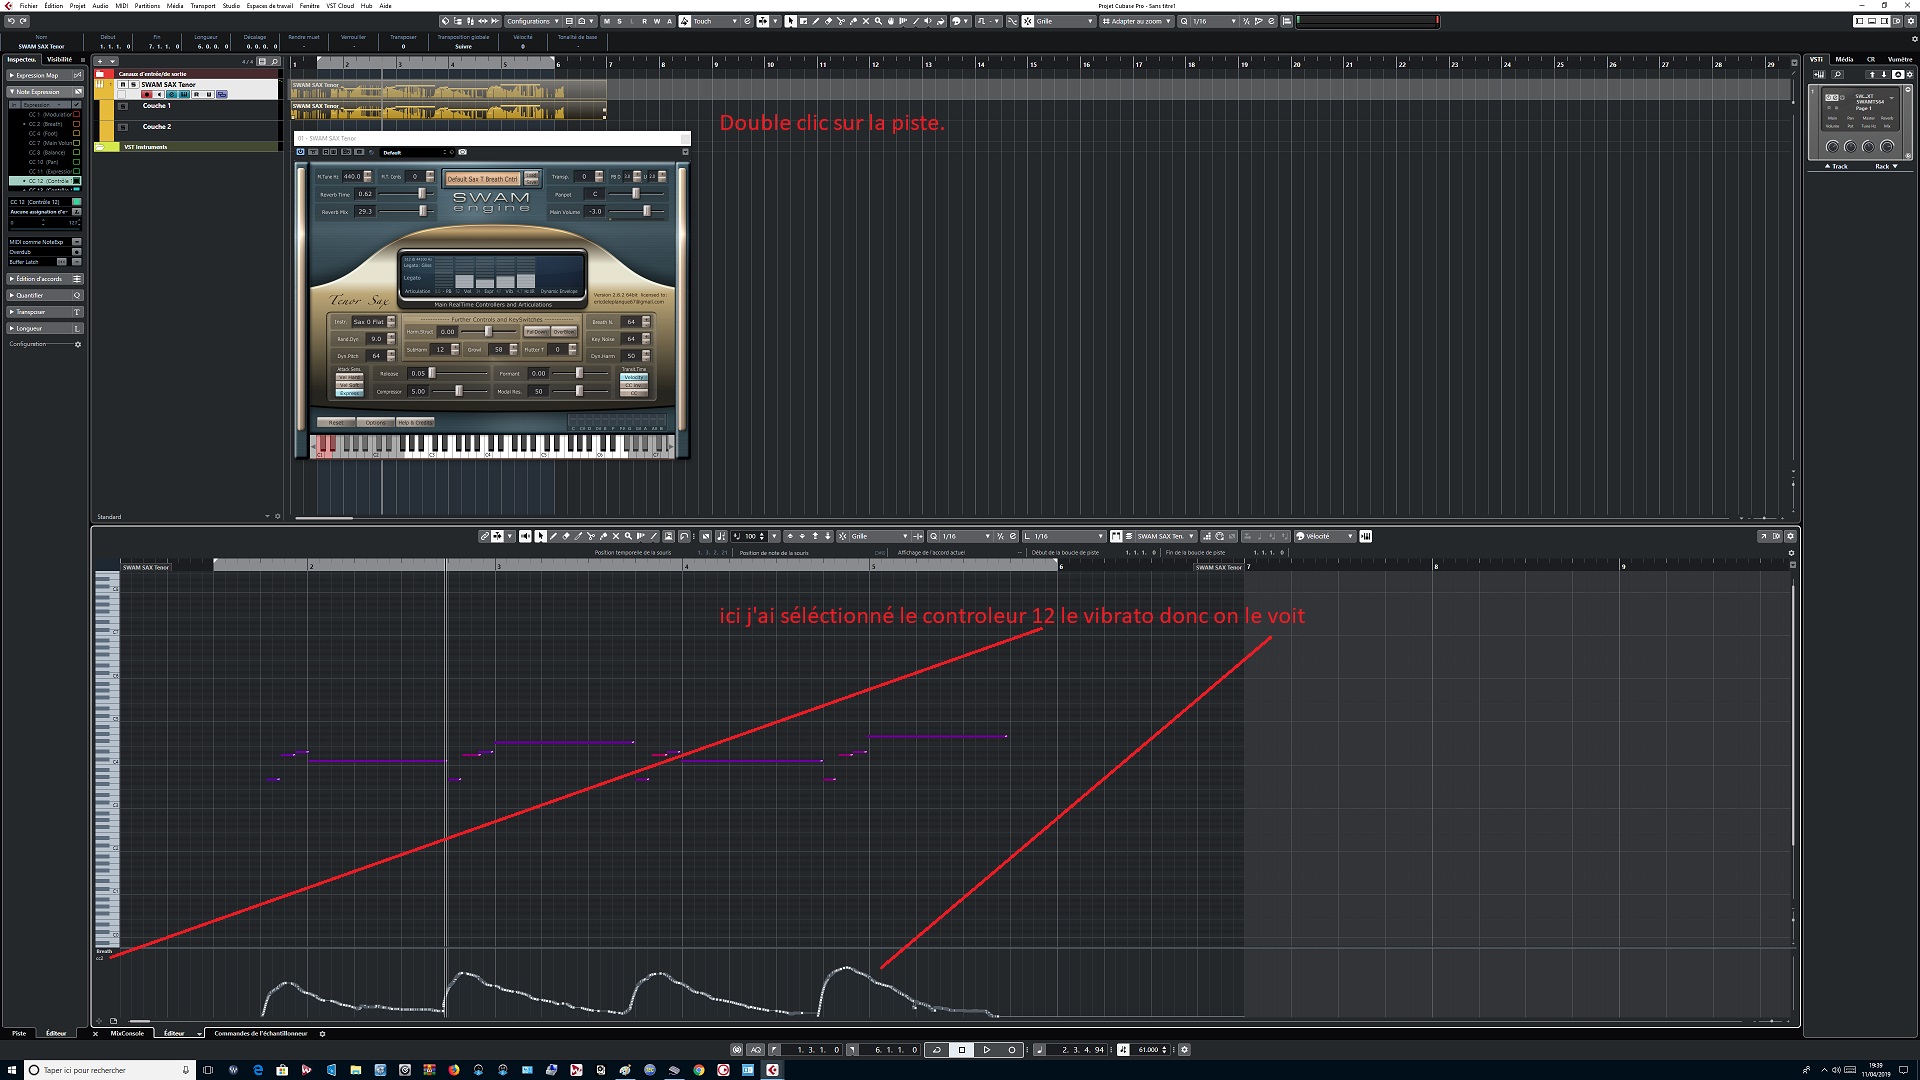1920x1080 pixels.
Task: Select the Glue tool in the toolbar
Action: point(852,20)
